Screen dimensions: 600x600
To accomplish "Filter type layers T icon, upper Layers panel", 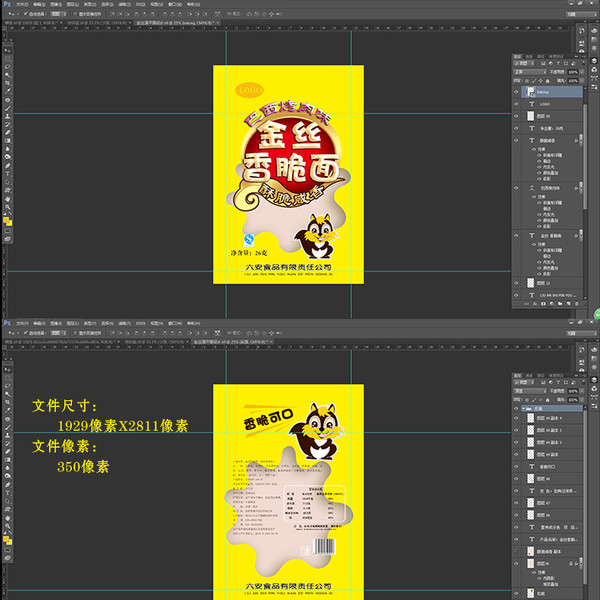I will [x=558, y=63].
